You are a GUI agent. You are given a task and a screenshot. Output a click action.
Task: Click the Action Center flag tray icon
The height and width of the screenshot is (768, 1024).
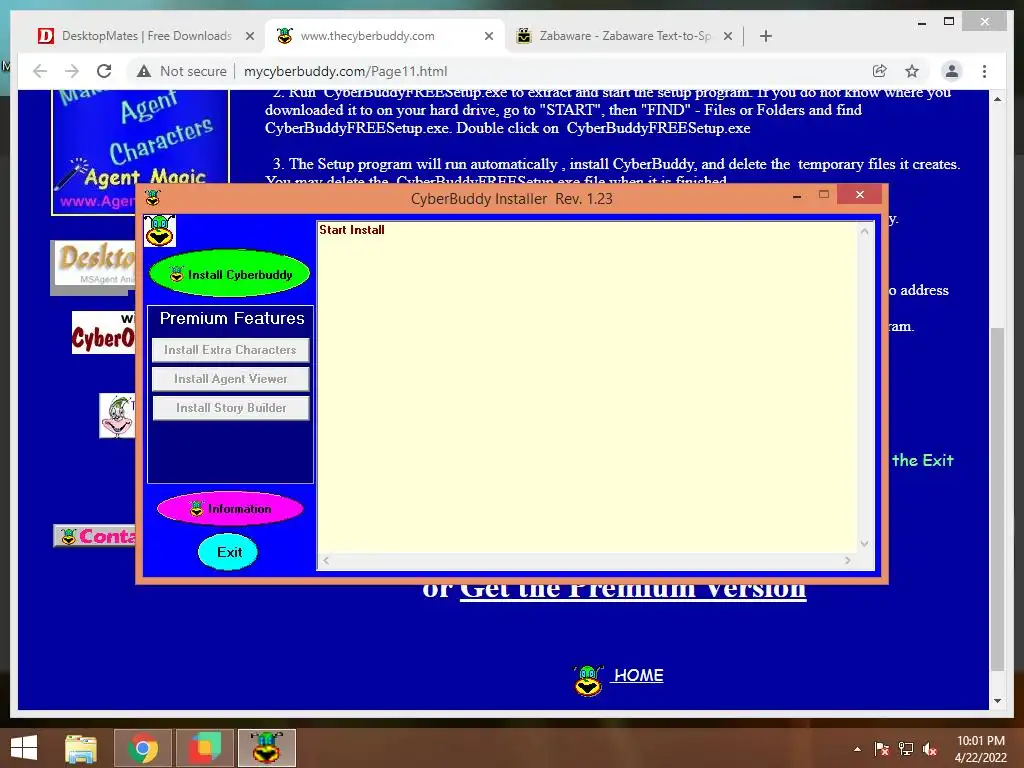(x=882, y=749)
